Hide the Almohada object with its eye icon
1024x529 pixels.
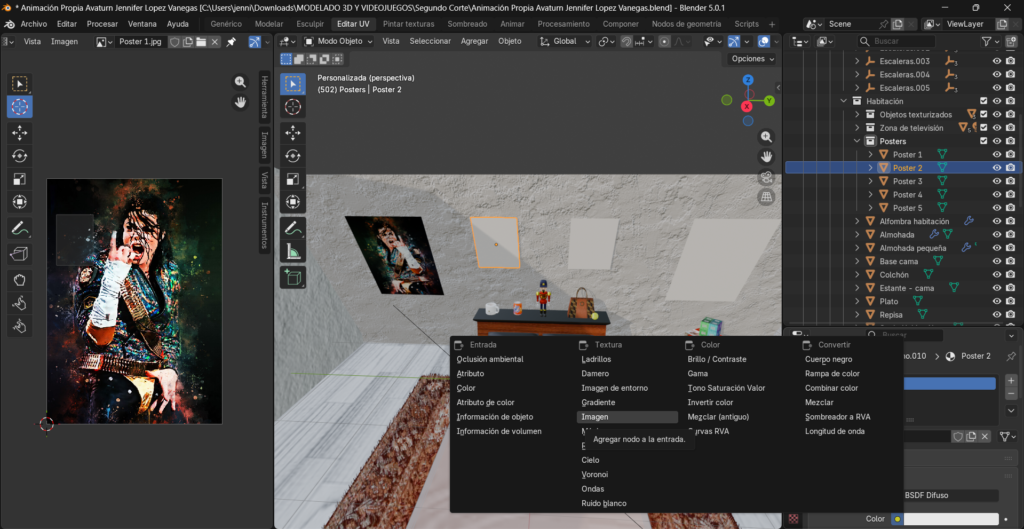click(997, 234)
